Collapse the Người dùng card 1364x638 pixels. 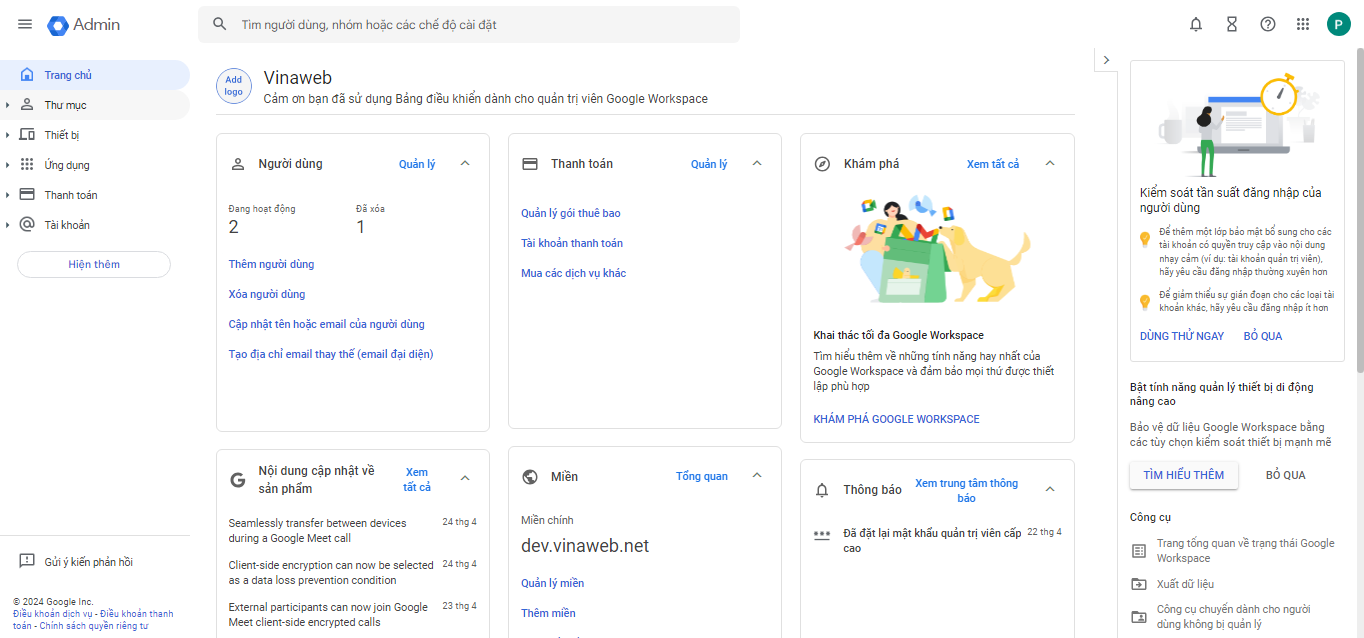[x=465, y=164]
